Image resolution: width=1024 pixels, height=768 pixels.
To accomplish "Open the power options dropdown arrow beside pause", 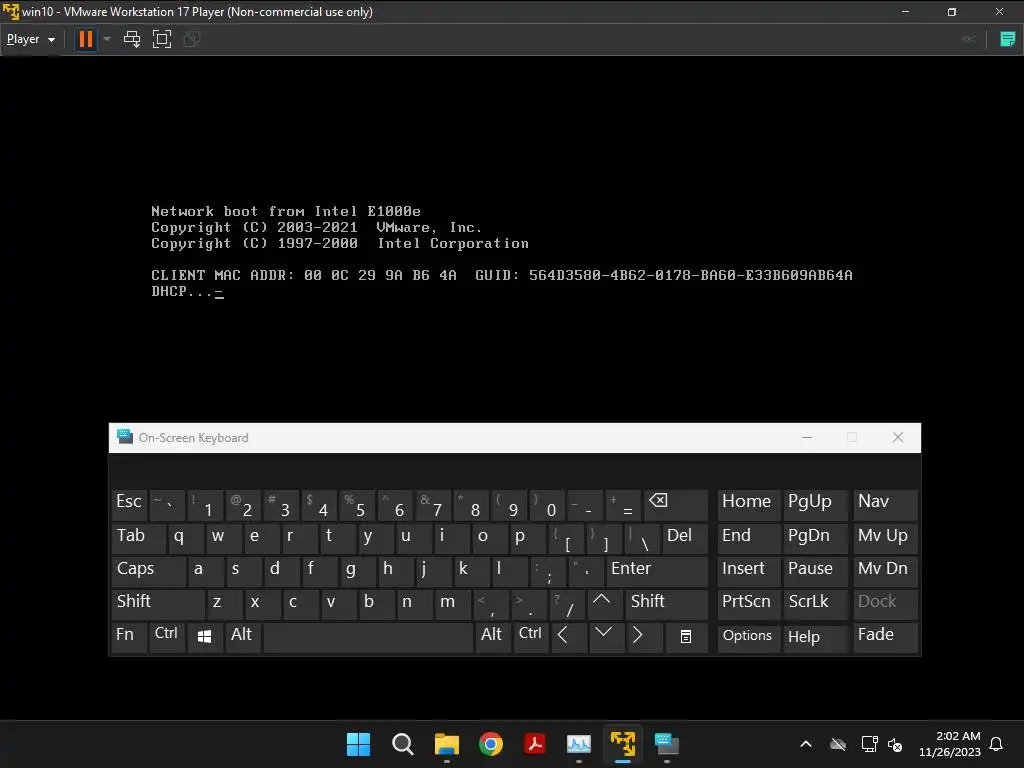I will coord(107,39).
